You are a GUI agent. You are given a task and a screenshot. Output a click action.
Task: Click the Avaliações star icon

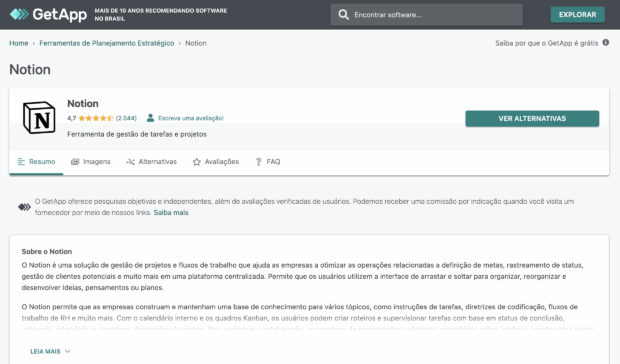[x=197, y=162]
